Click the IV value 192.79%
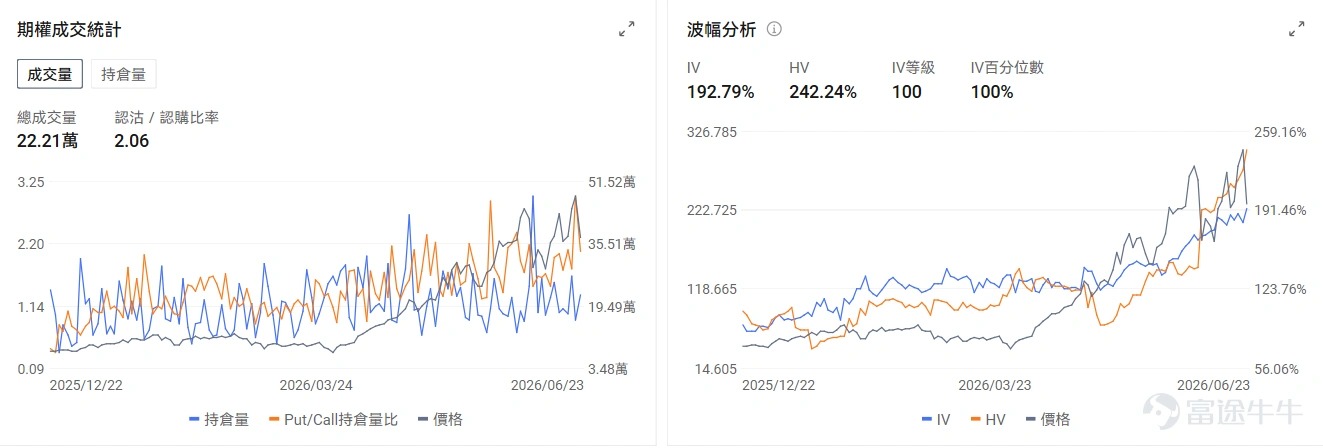Image resolution: width=1323 pixels, height=448 pixels. click(x=720, y=92)
